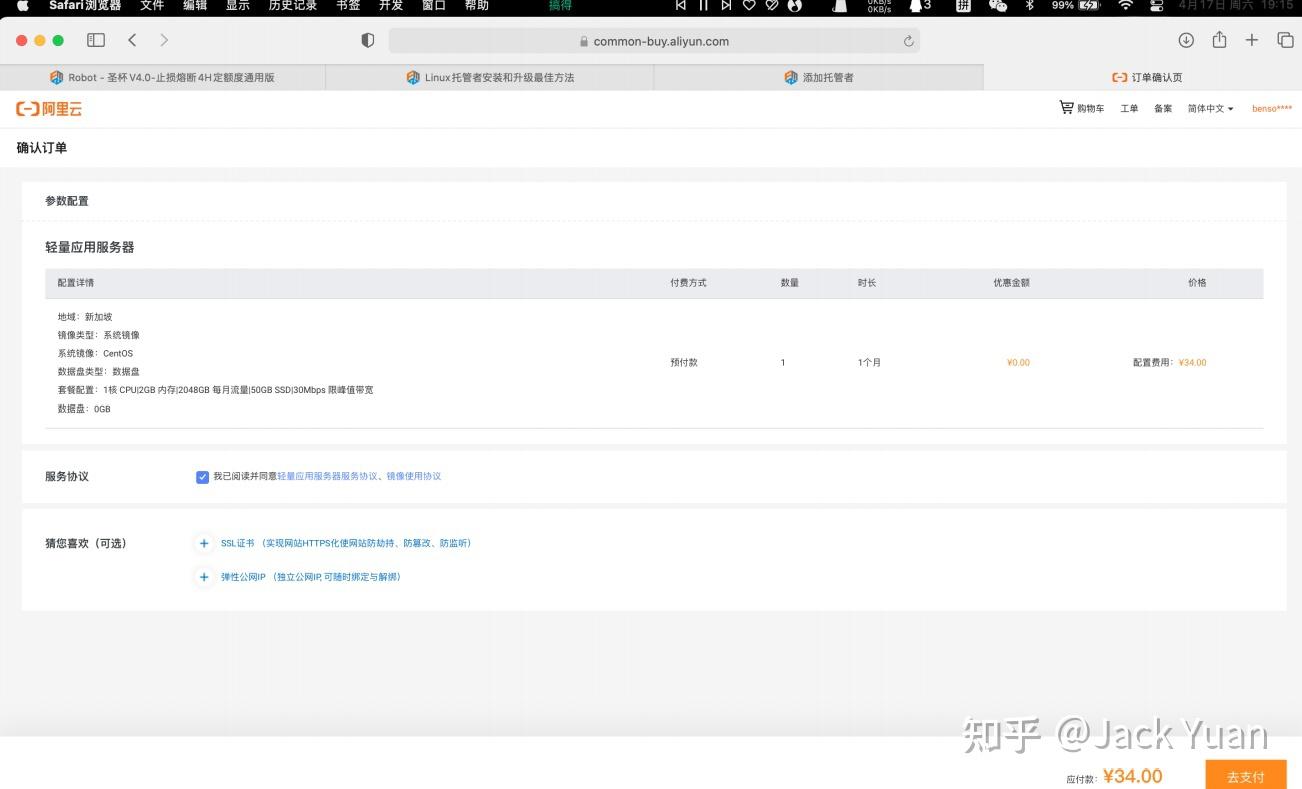Viewport: 1302px width, 789px height.
Task: Click the Safari share icon
Action: coord(1219,40)
